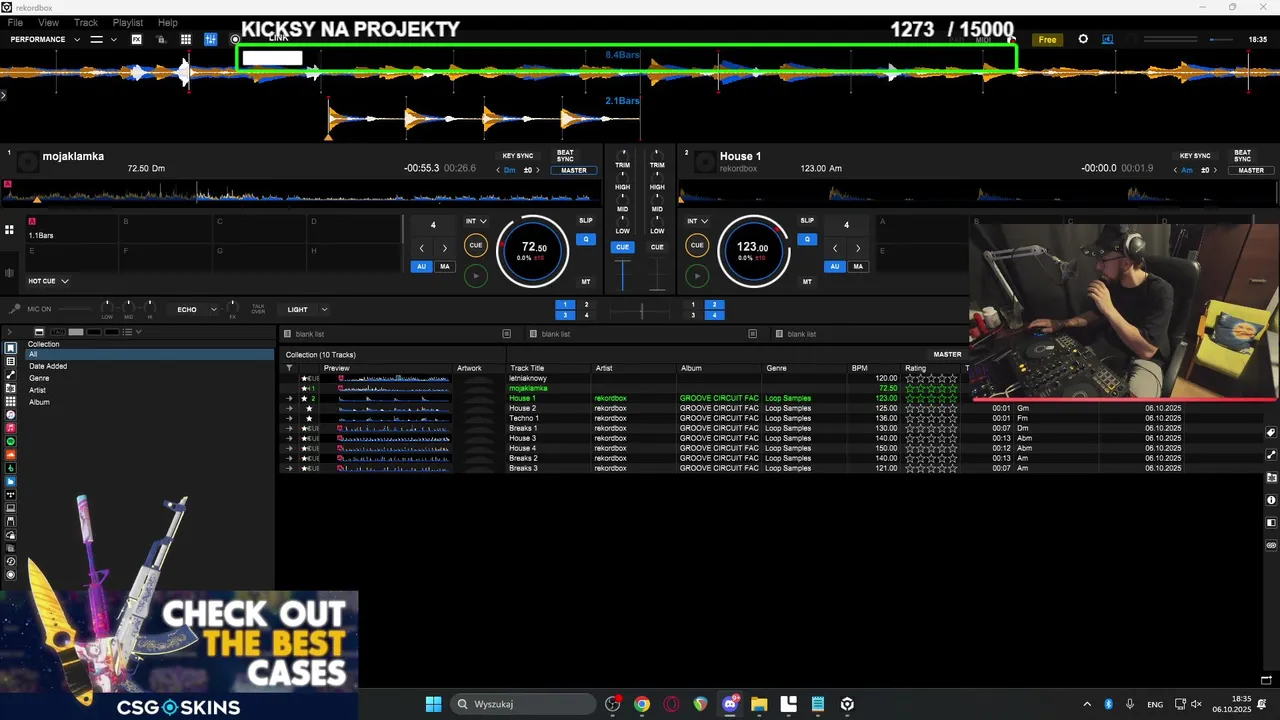
Task: Open the hot cue pad grid icon on deck 1
Action: click(x=9, y=230)
